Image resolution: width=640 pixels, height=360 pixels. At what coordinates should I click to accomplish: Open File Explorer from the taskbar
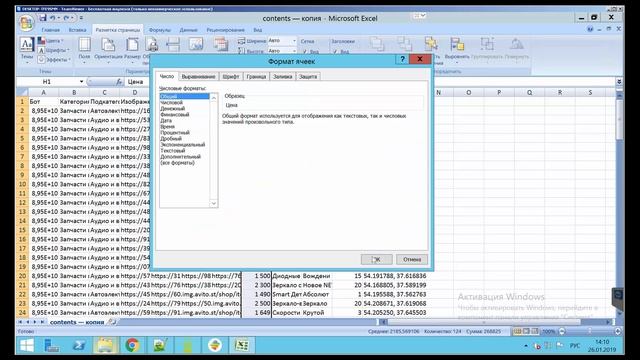pos(105,345)
